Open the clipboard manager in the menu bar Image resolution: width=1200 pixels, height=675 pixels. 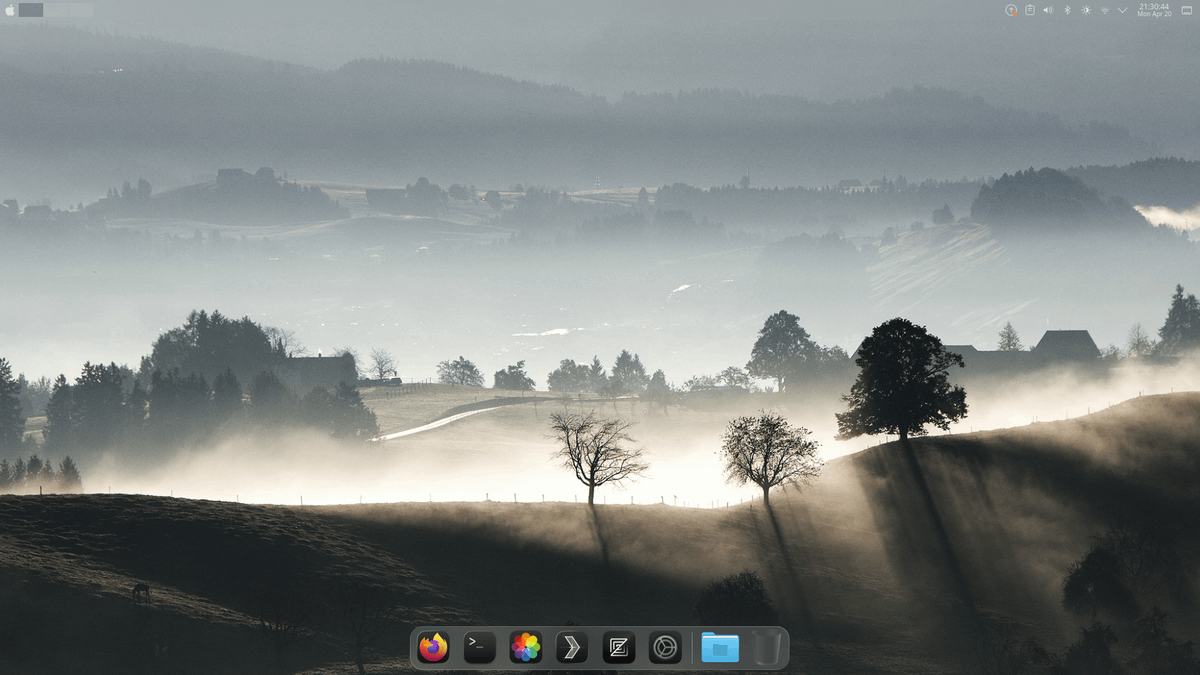(x=1030, y=10)
